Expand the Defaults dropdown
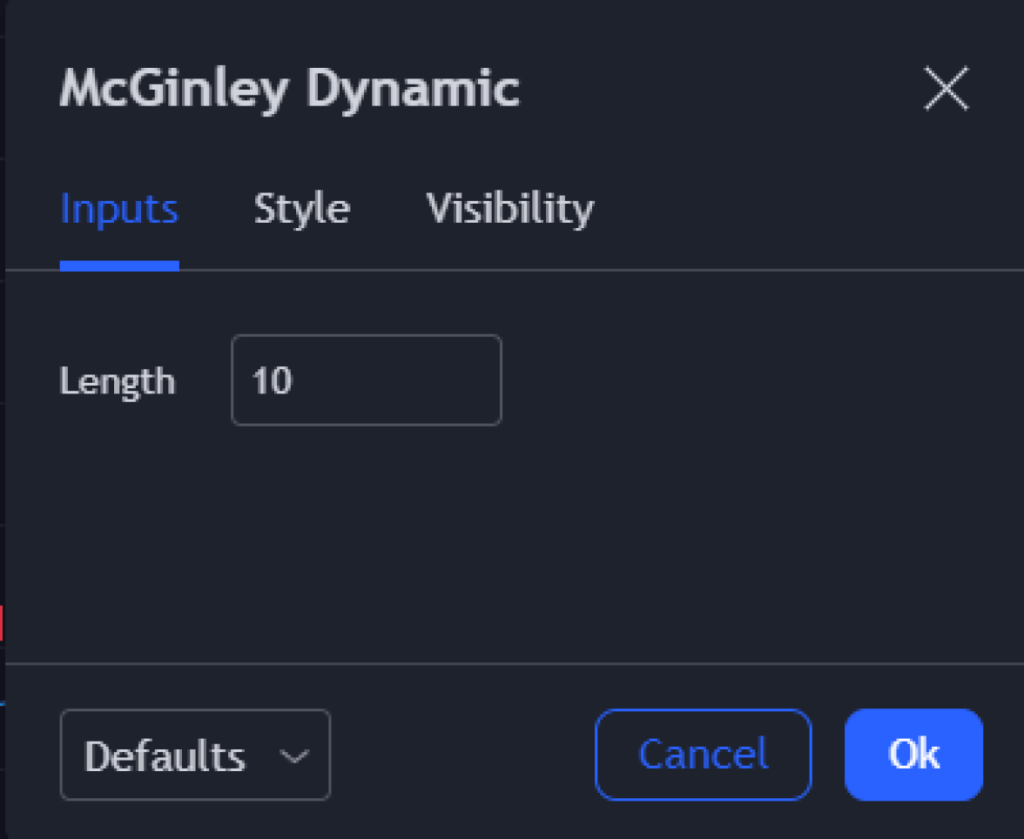 (x=195, y=756)
